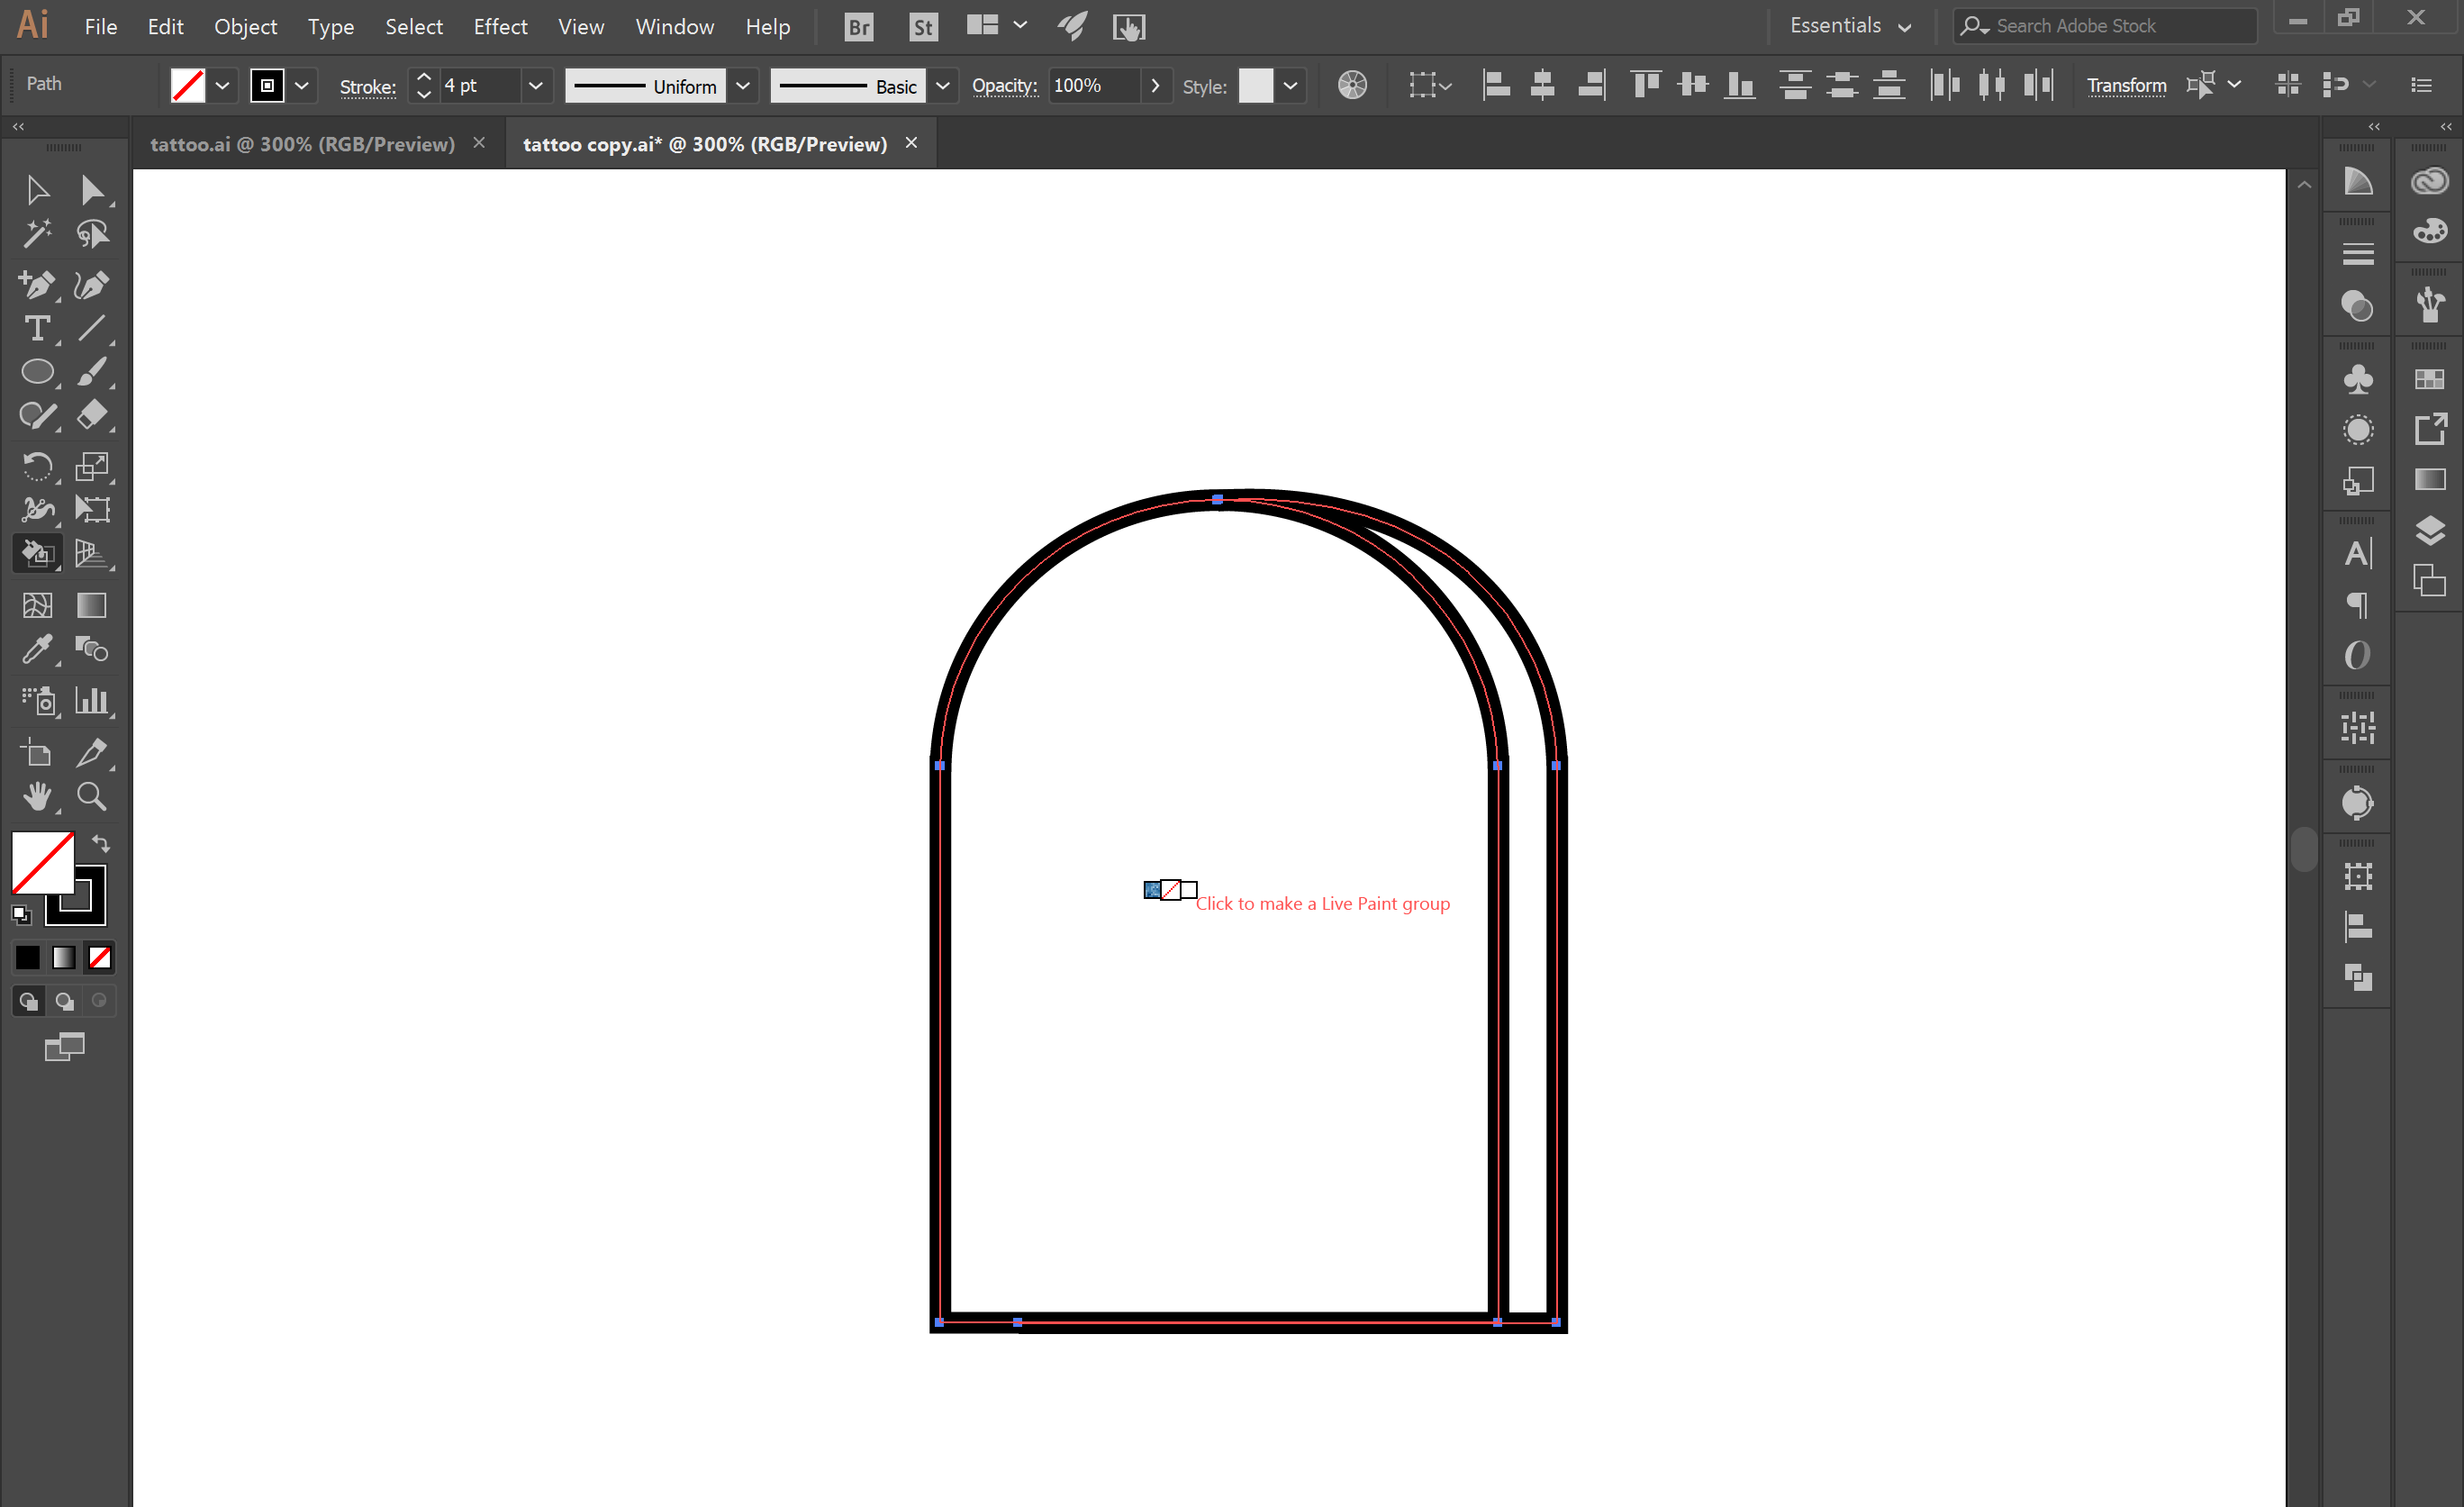Open the Window menu

click(675, 27)
